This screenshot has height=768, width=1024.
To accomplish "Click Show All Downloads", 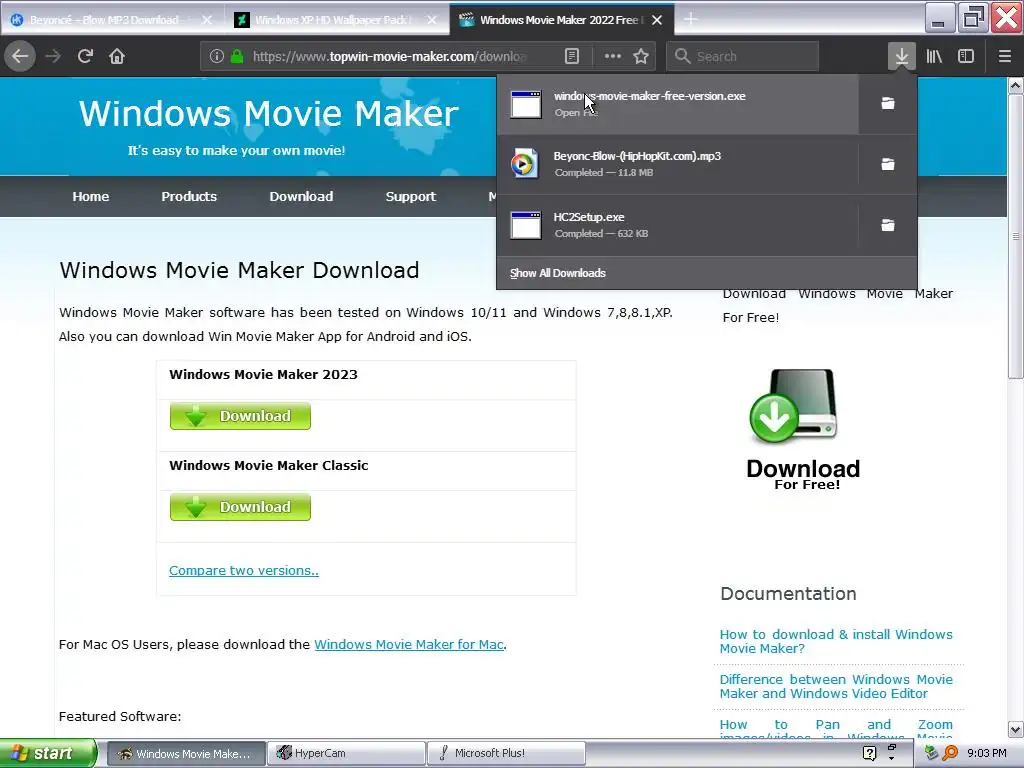I will pyautogui.click(x=558, y=273).
